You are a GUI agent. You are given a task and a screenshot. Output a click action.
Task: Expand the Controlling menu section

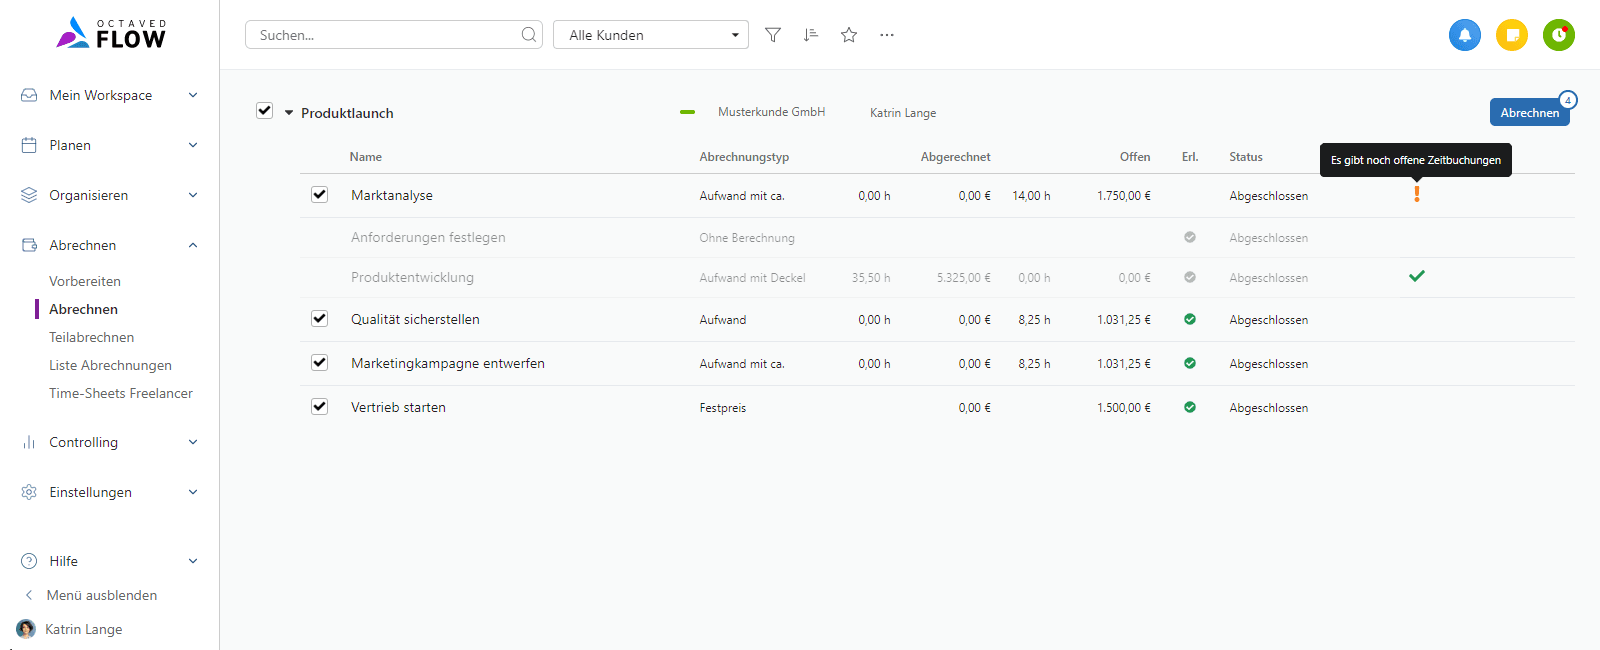(x=110, y=442)
